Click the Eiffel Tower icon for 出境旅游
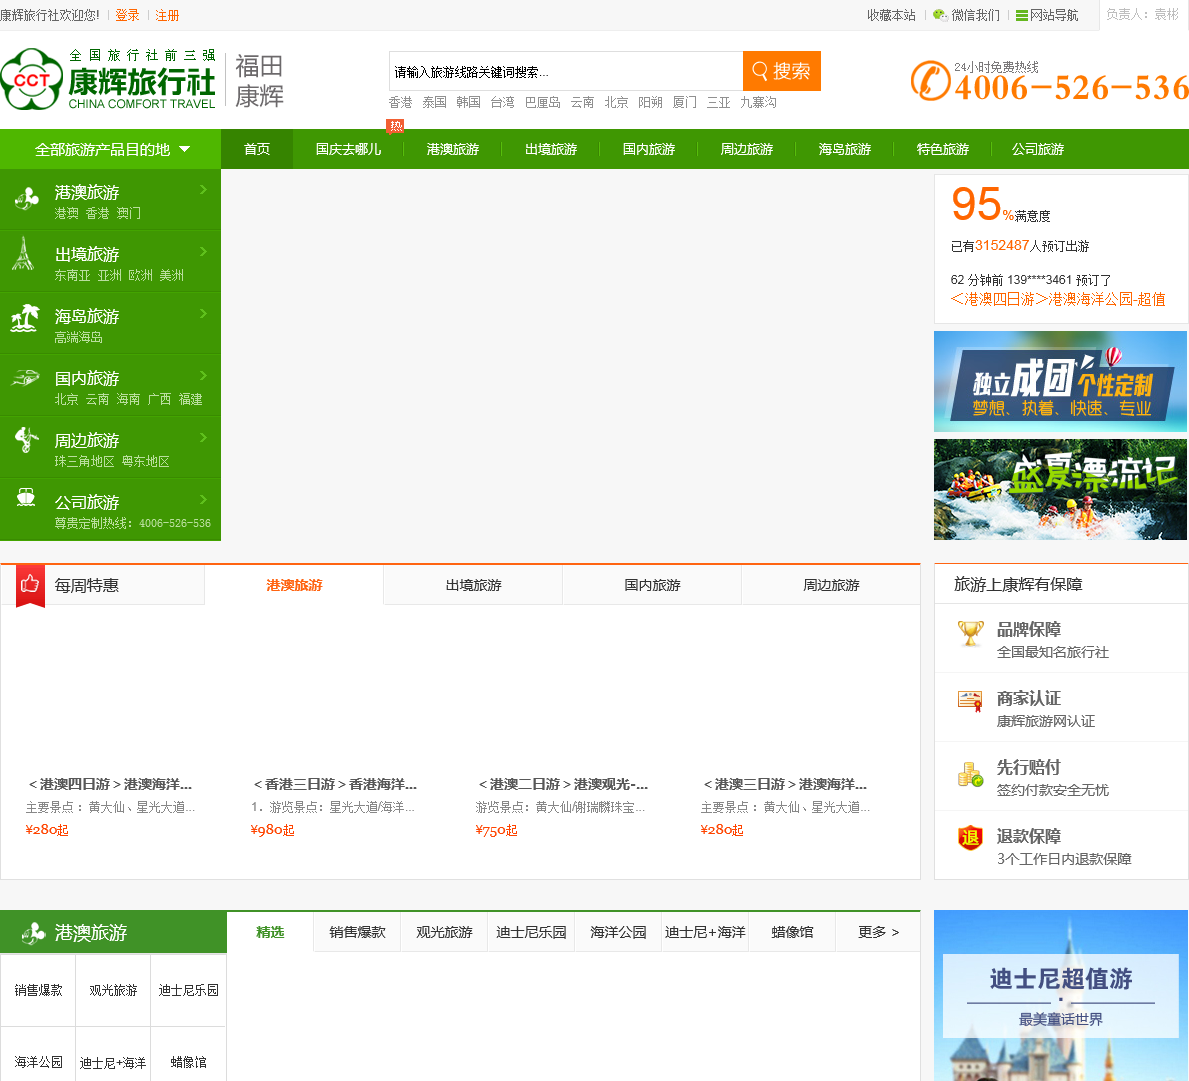The image size is (1189, 1081). [x=24, y=254]
